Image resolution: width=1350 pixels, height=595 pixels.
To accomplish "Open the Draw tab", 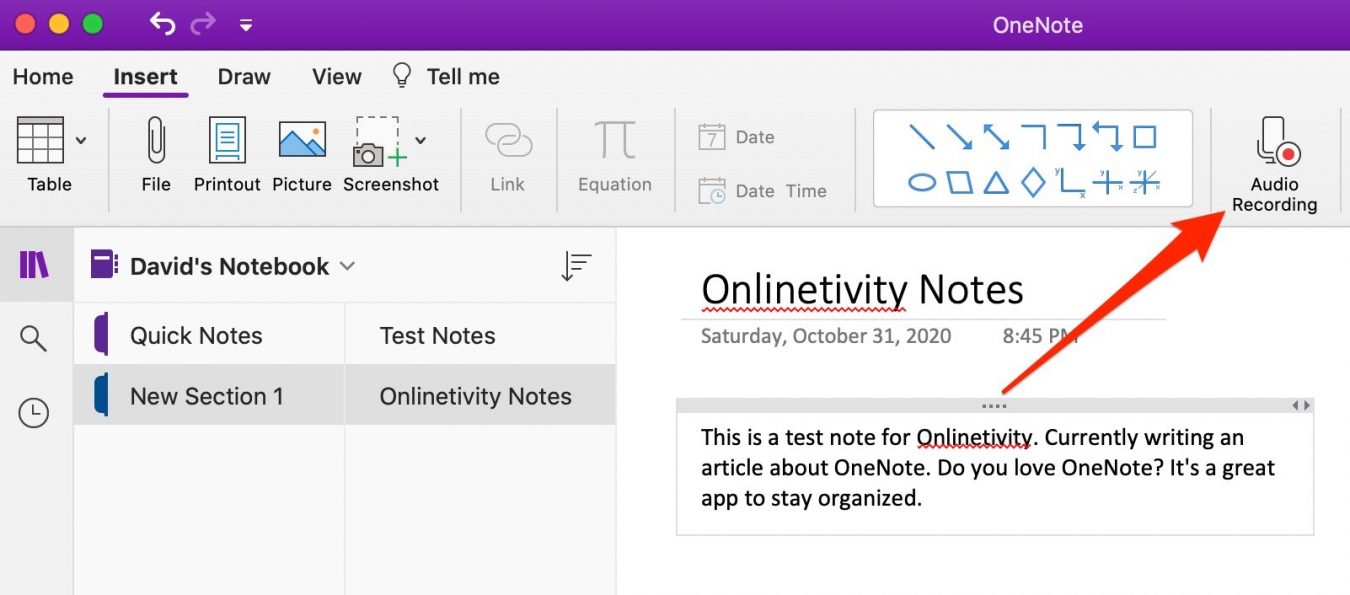I will pos(244,77).
